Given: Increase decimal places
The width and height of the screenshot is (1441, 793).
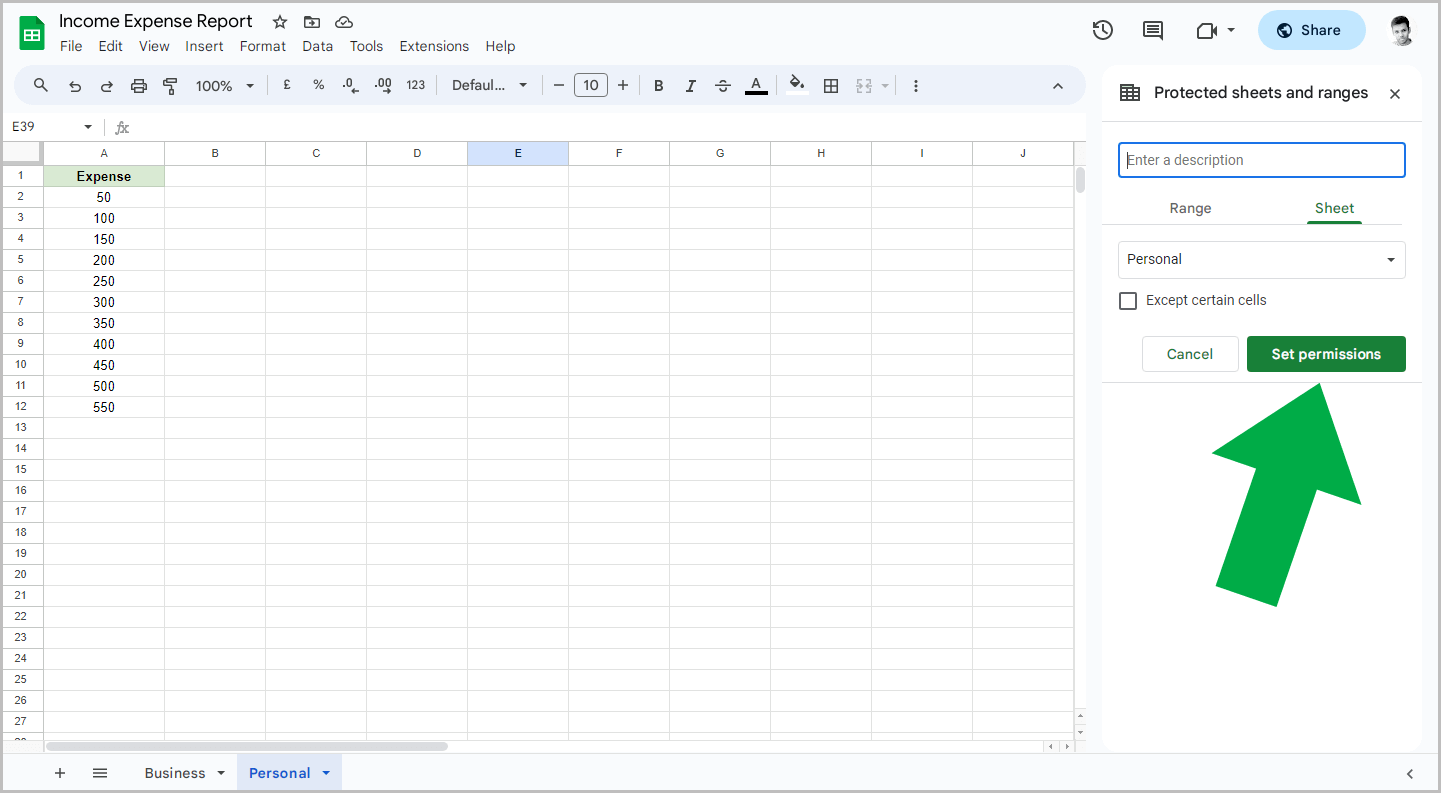Looking at the screenshot, I should tap(383, 86).
